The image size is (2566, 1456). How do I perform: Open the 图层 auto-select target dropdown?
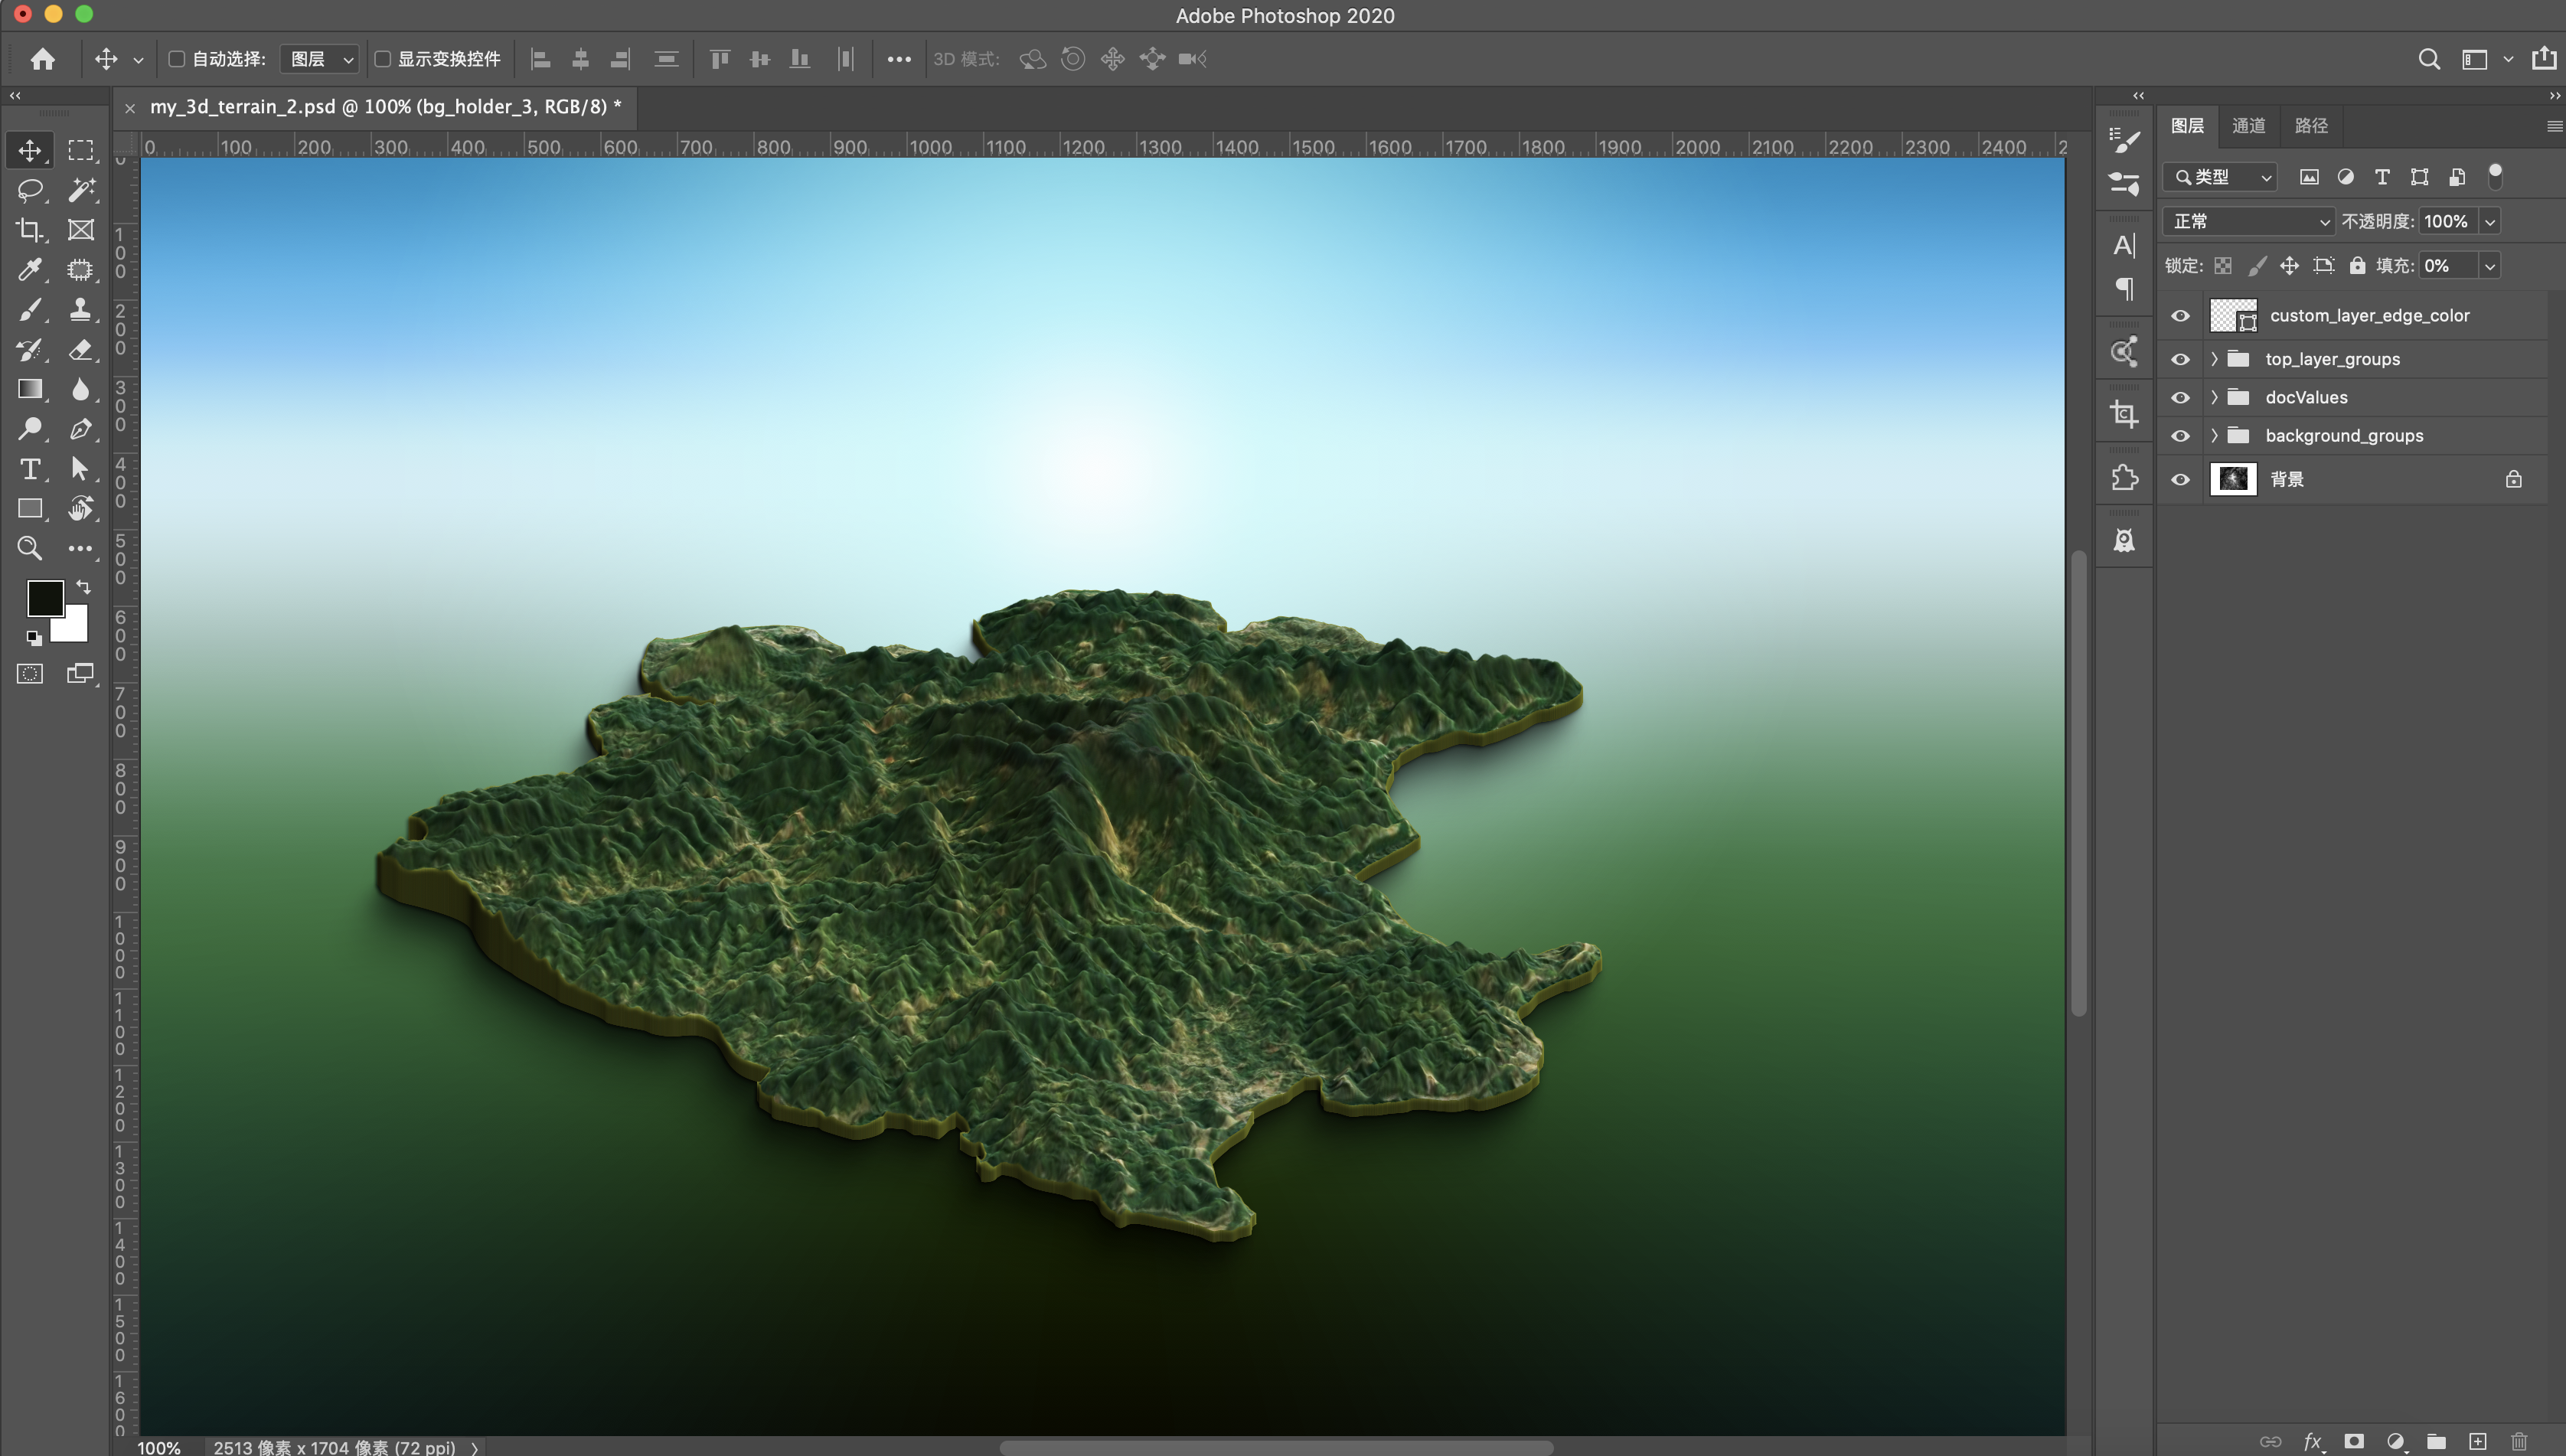(318, 59)
